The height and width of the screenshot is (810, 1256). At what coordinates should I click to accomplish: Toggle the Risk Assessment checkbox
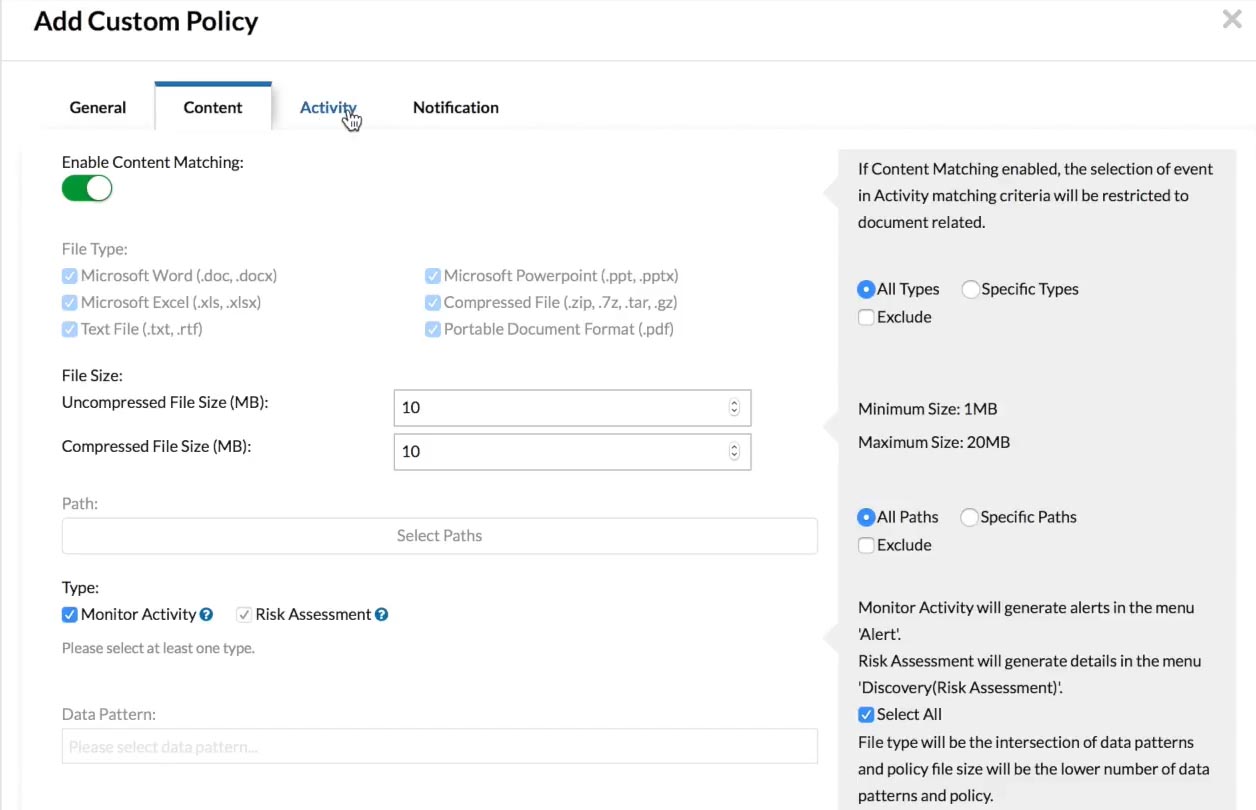[x=244, y=615]
